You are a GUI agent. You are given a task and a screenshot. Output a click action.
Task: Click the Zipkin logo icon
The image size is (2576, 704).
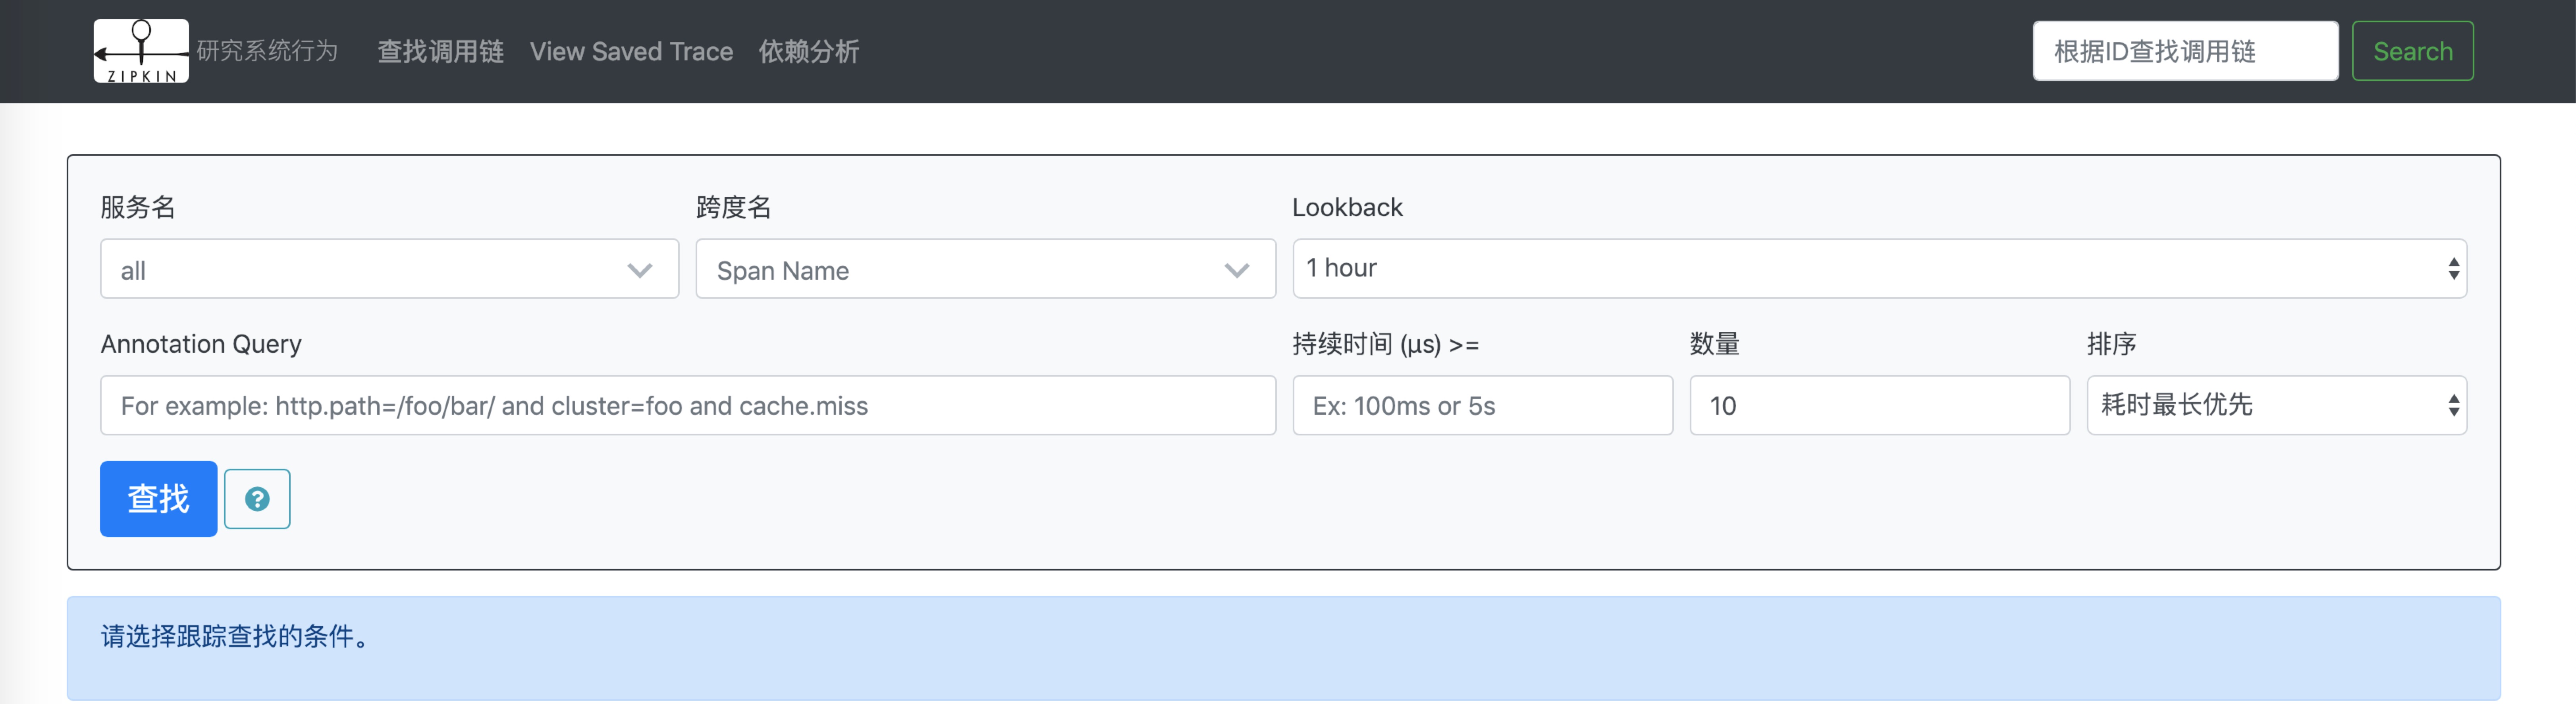point(141,51)
